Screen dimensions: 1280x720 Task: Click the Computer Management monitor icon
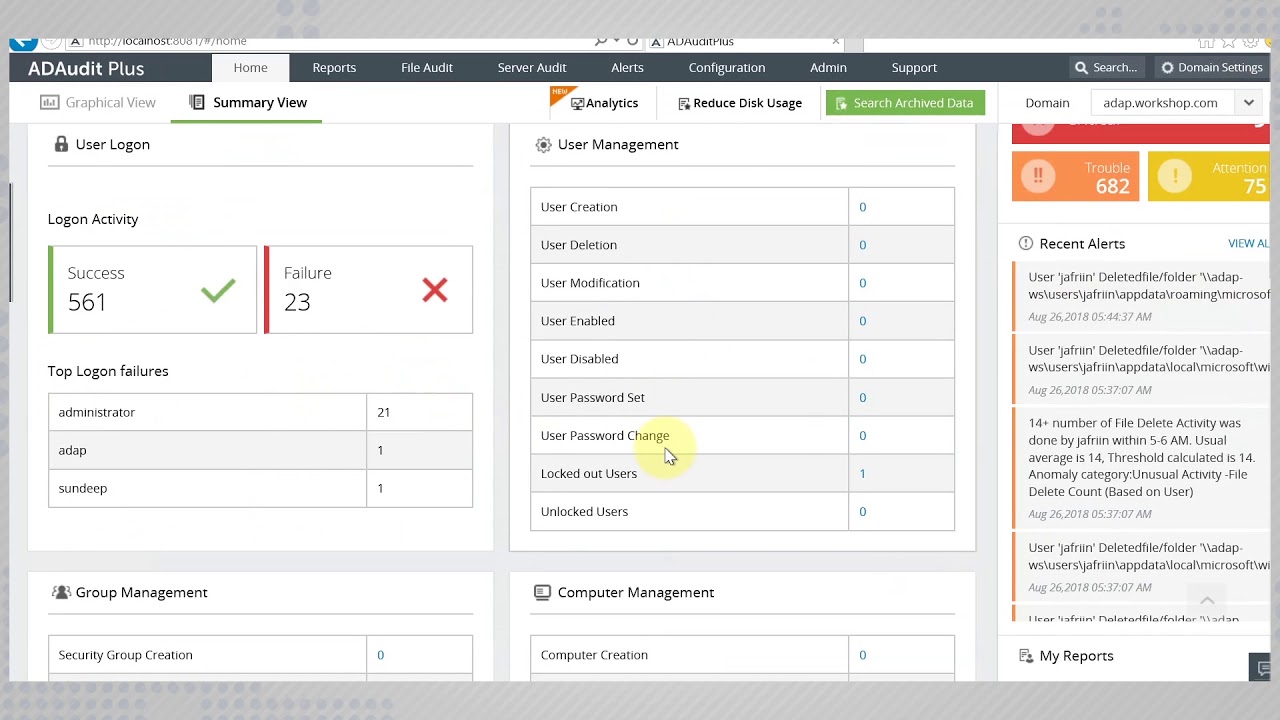tap(542, 592)
